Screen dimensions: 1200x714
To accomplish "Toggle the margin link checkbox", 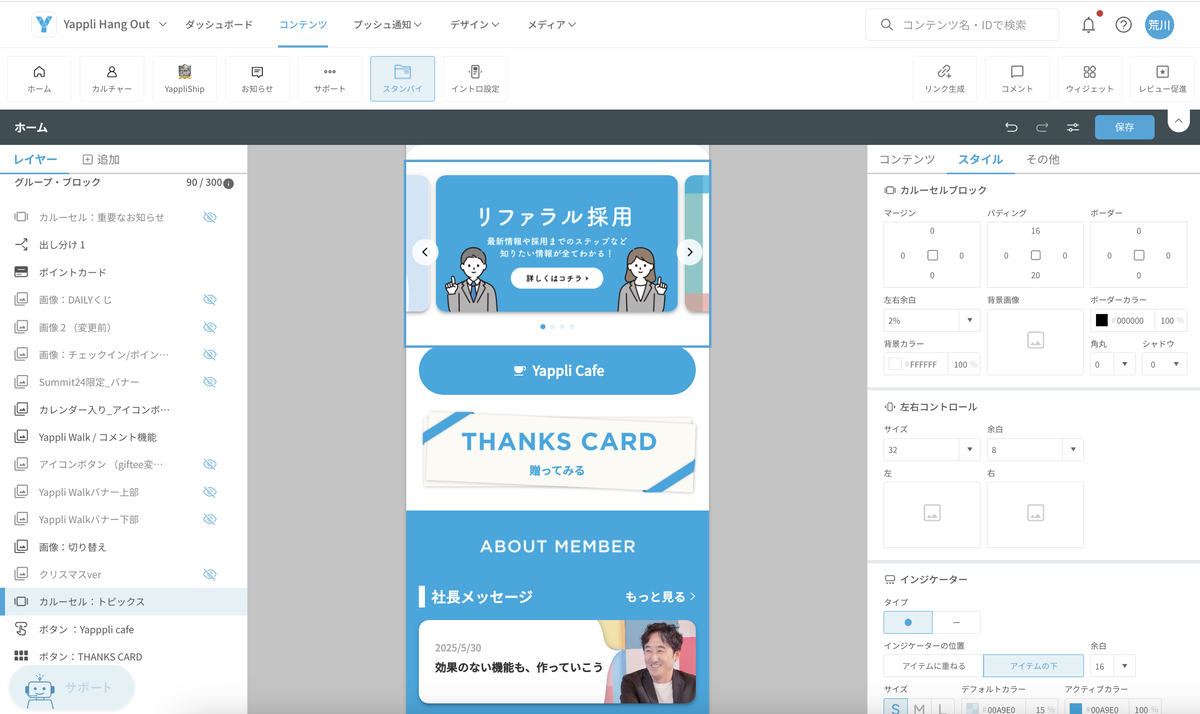I will 932,255.
